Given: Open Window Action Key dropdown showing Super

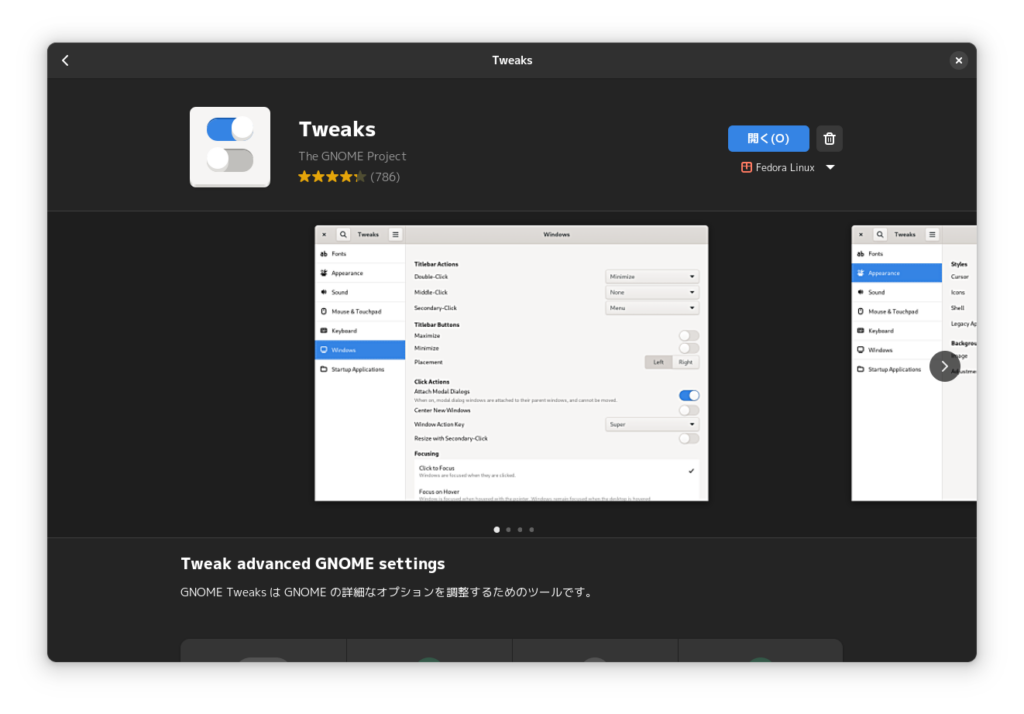Looking at the screenshot, I should tap(652, 425).
